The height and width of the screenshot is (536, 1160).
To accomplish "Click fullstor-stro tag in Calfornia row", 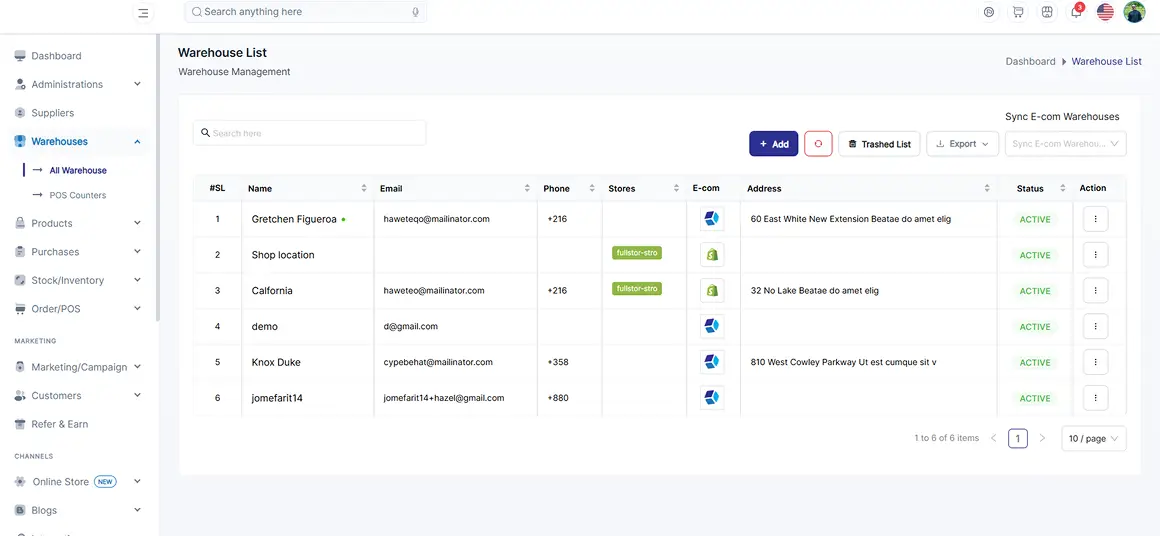I will 637,288.
